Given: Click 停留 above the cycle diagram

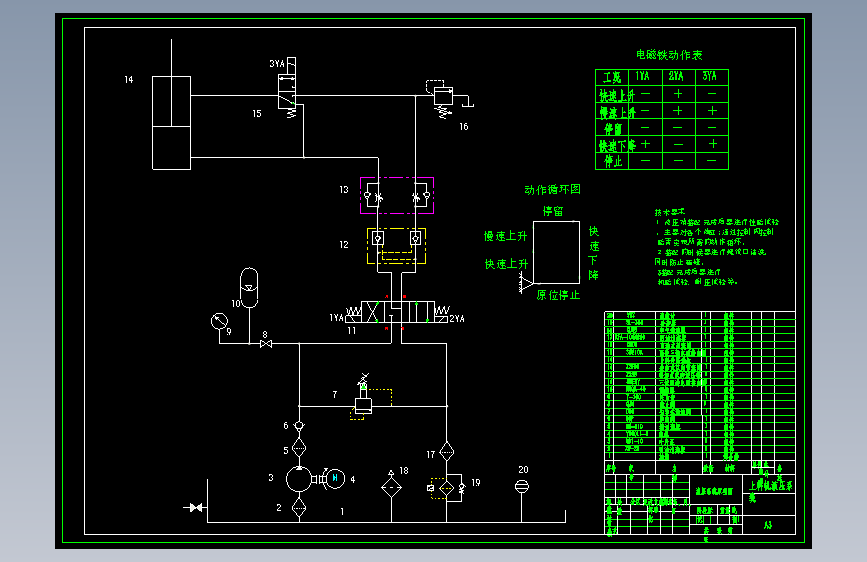Looking at the screenshot, I should click(553, 211).
